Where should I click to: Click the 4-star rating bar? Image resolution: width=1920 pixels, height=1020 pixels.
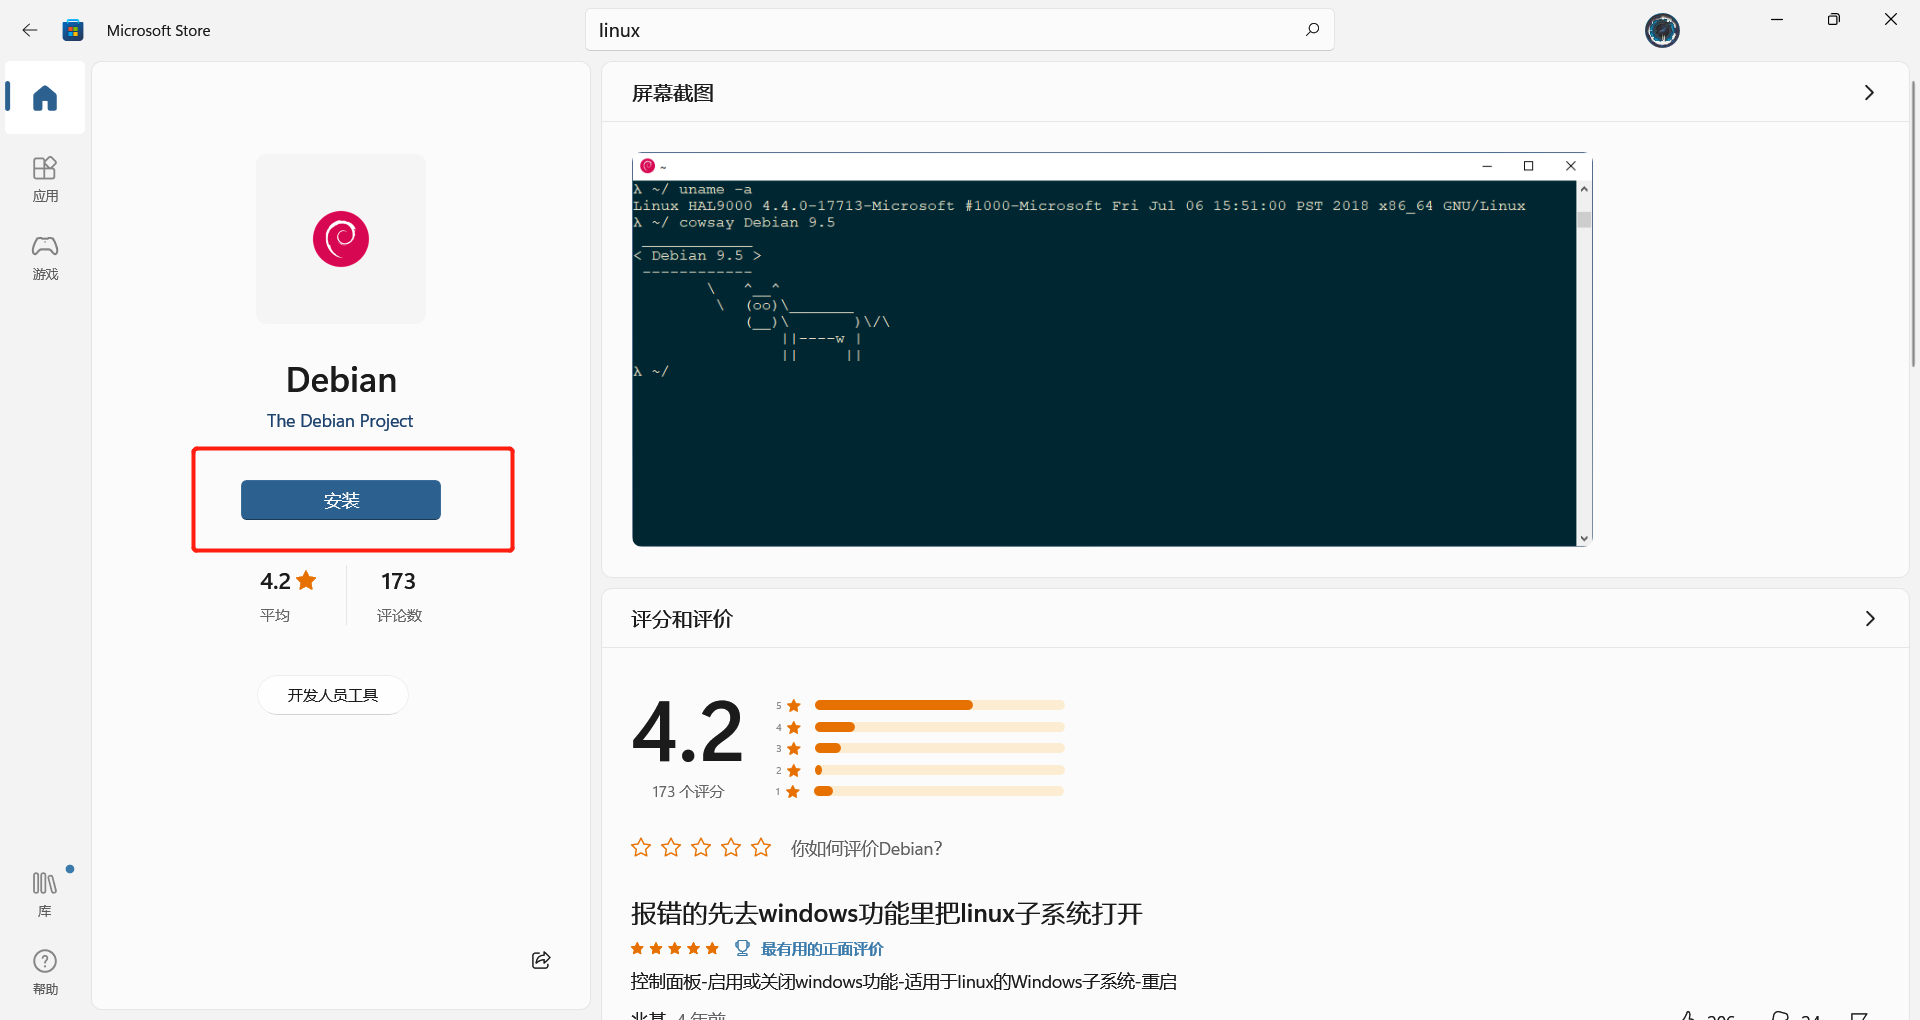click(939, 727)
